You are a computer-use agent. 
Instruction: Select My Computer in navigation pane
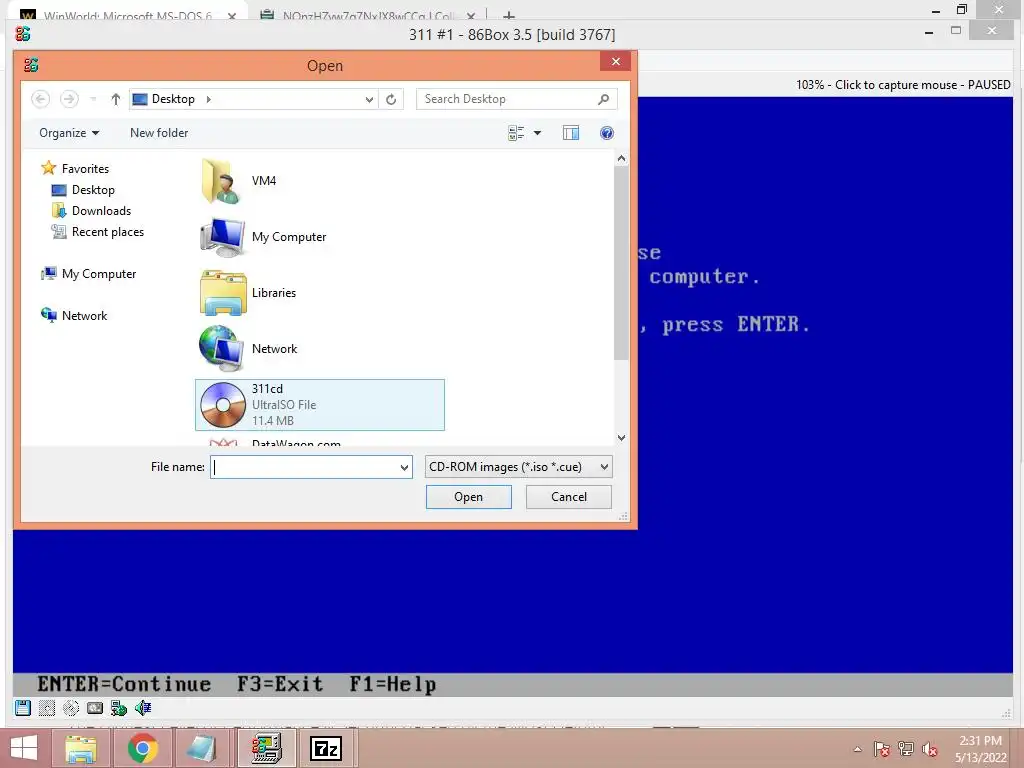pyautogui.click(x=99, y=274)
